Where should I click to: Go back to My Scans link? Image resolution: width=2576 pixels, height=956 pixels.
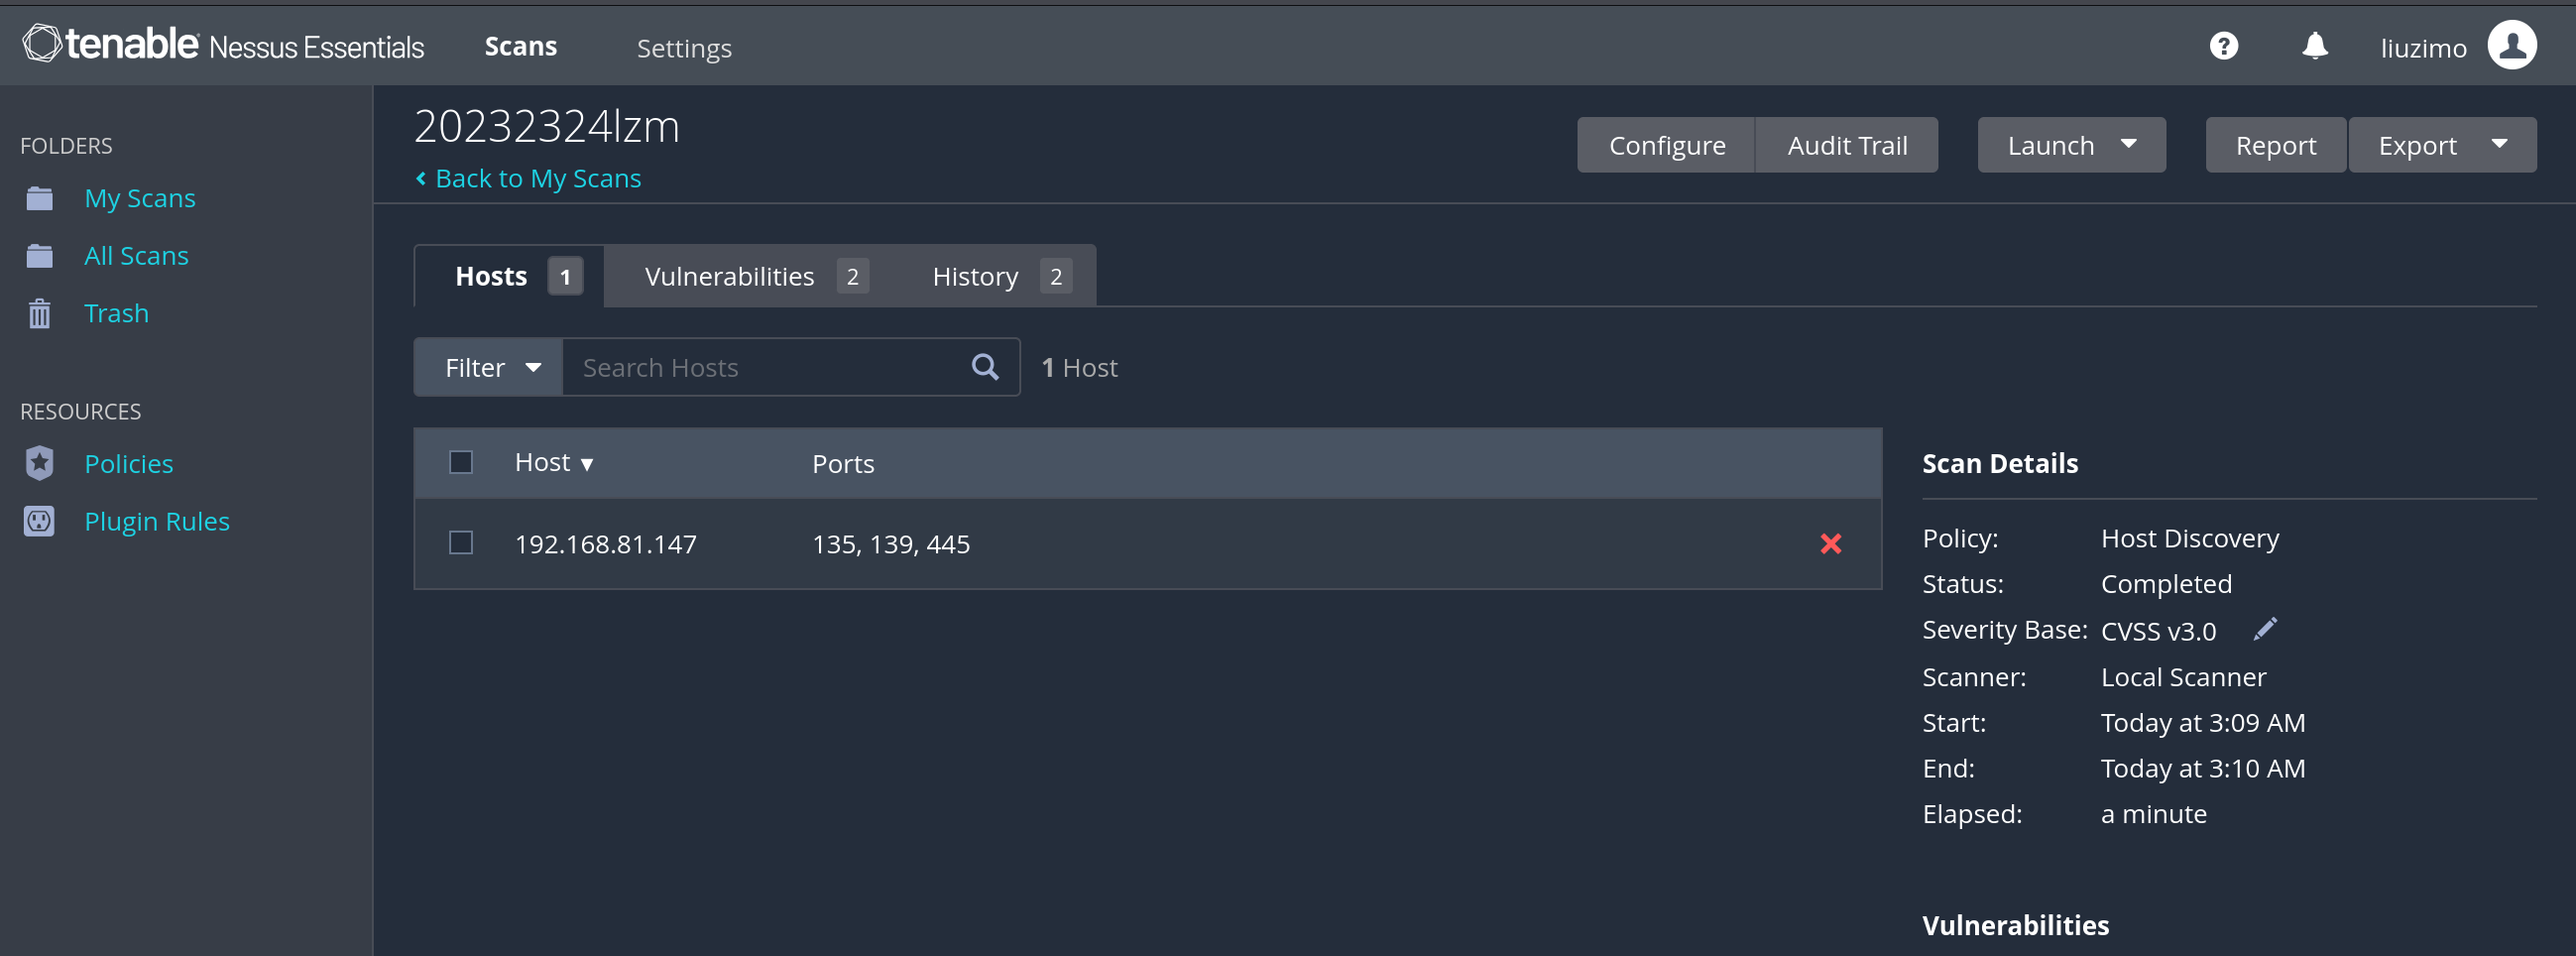coord(537,179)
